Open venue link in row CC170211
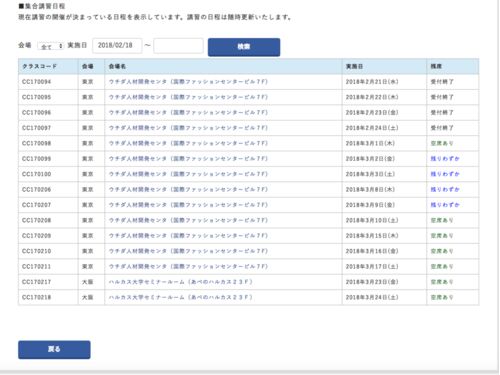The height and width of the screenshot is (375, 500). pyautogui.click(x=188, y=266)
